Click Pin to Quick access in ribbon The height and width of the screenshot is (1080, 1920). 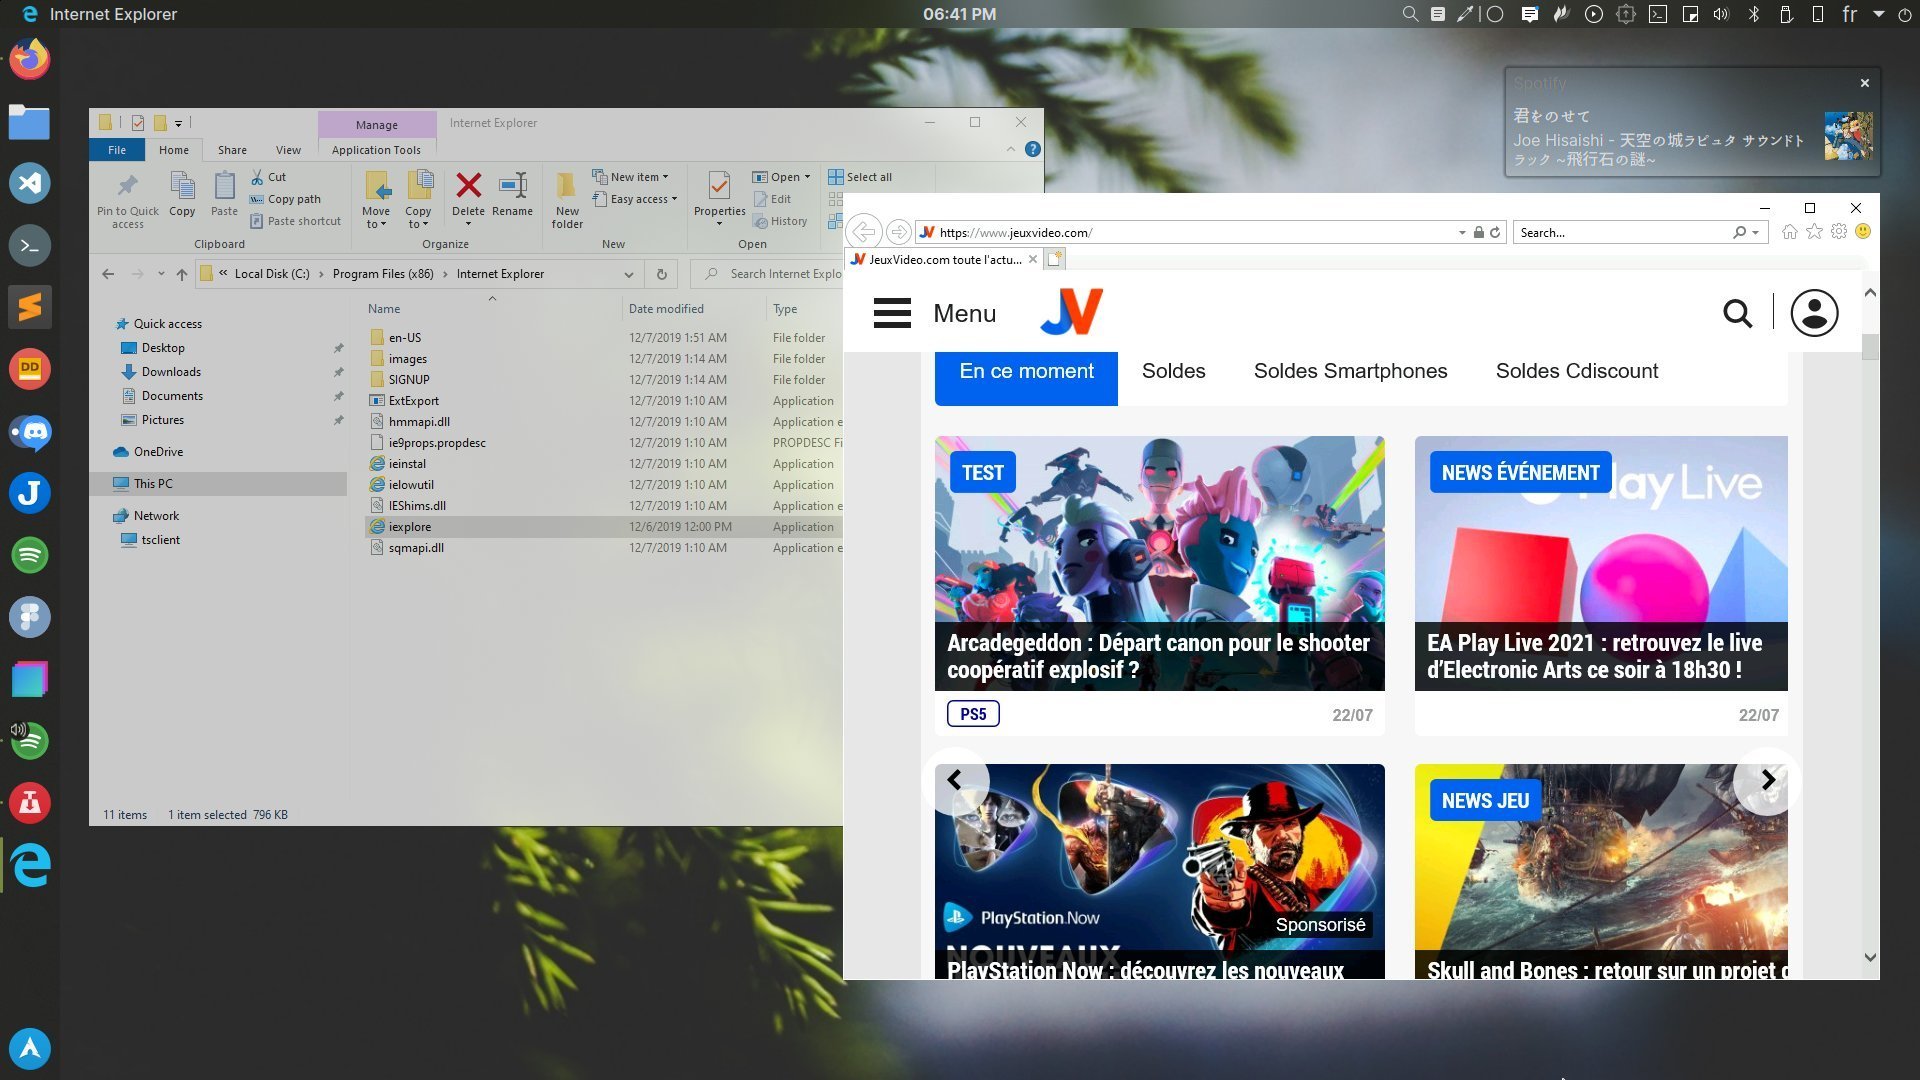click(128, 200)
